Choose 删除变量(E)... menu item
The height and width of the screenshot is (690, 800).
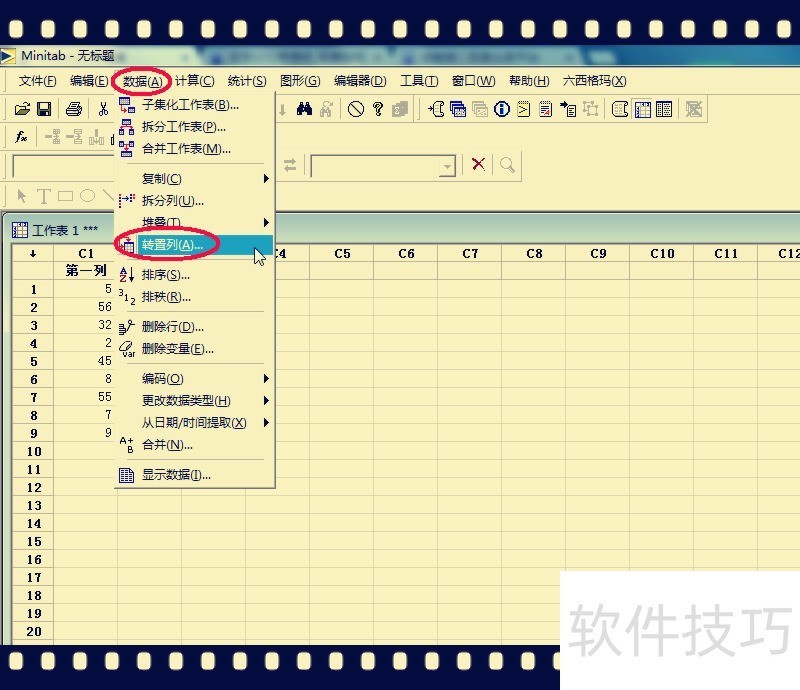(195, 349)
